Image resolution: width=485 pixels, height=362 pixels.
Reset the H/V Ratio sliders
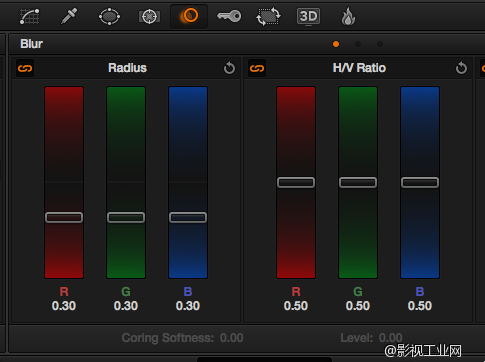(461, 68)
